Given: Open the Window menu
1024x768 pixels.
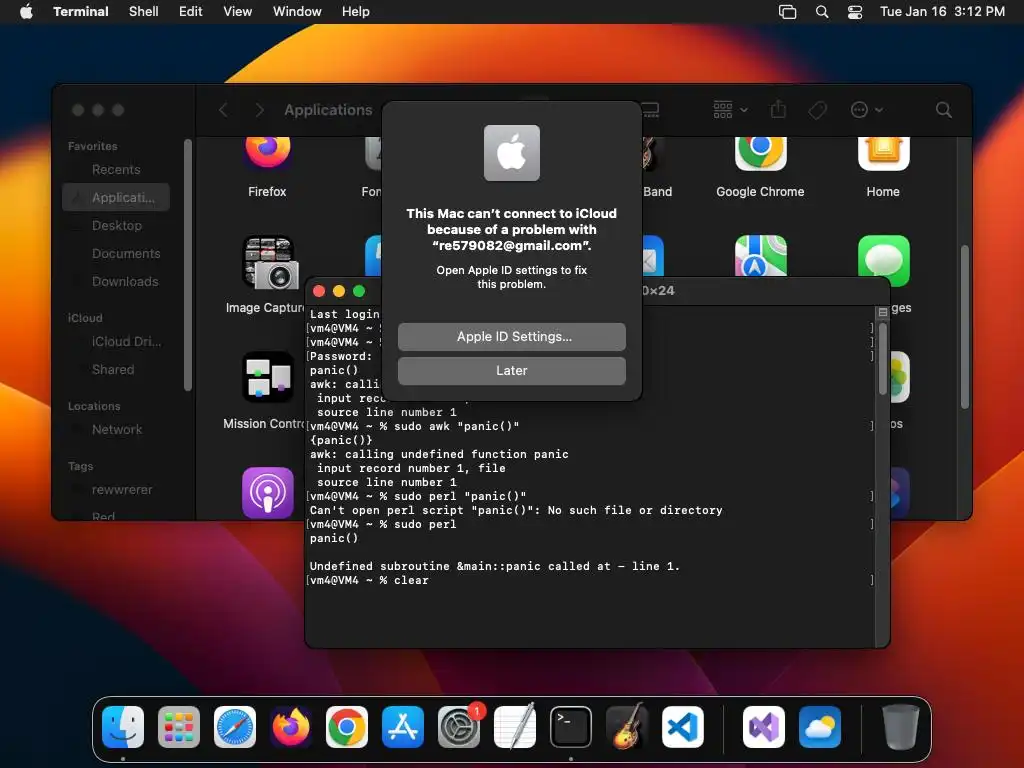Looking at the screenshot, I should (296, 12).
